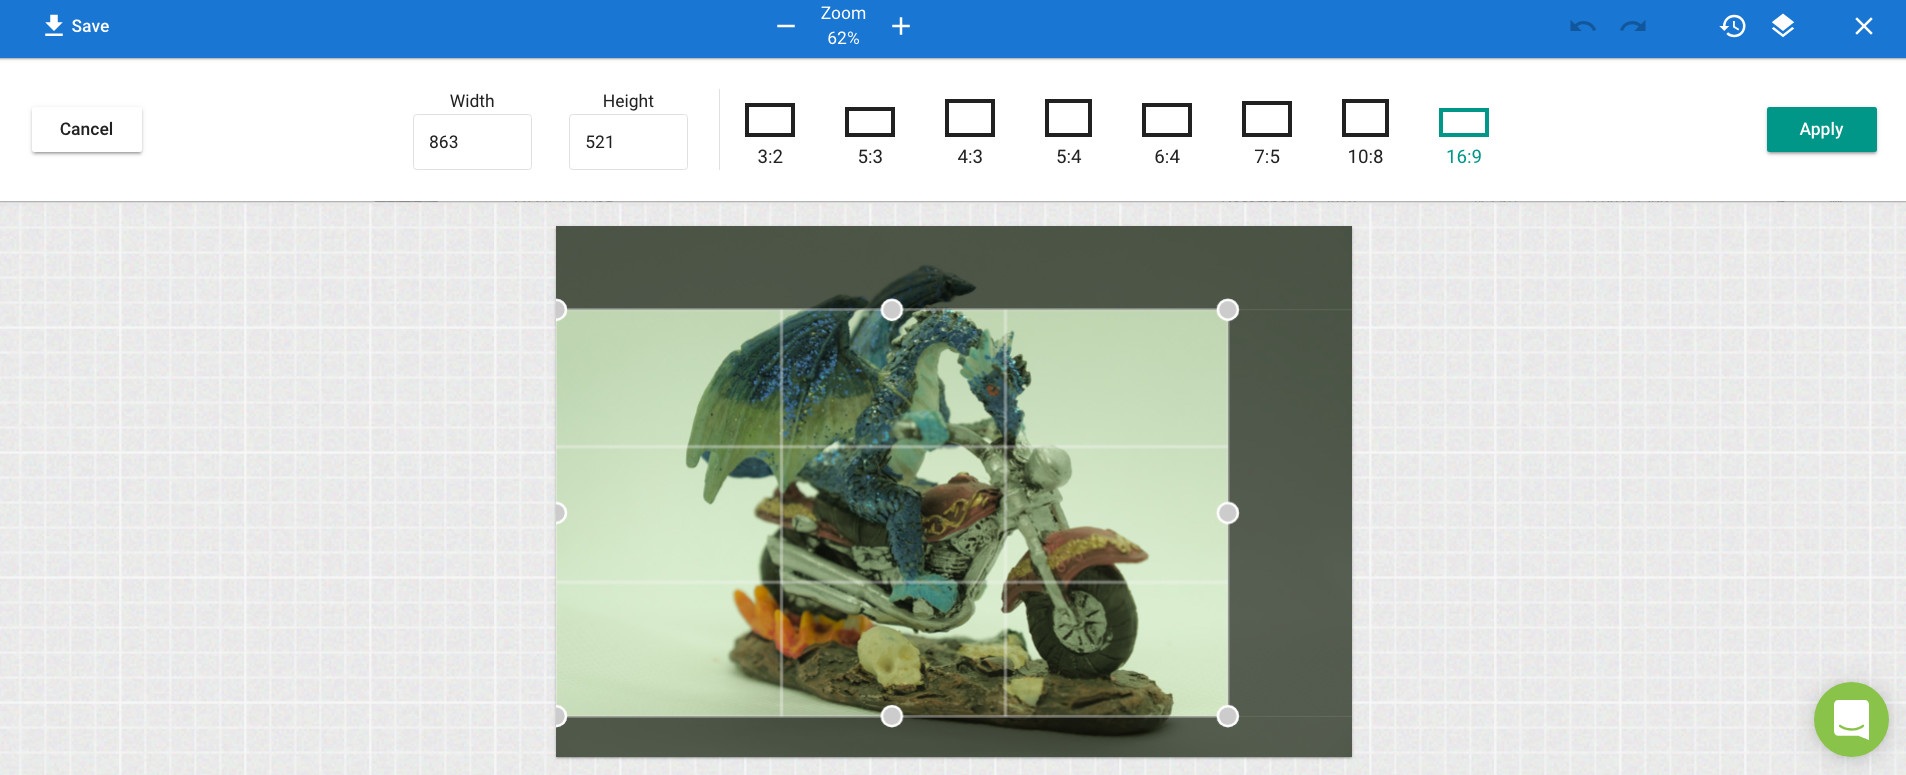Screen dimensions: 1906x775
Task: Decrease zoom with the minus icon
Action: pos(786,26)
